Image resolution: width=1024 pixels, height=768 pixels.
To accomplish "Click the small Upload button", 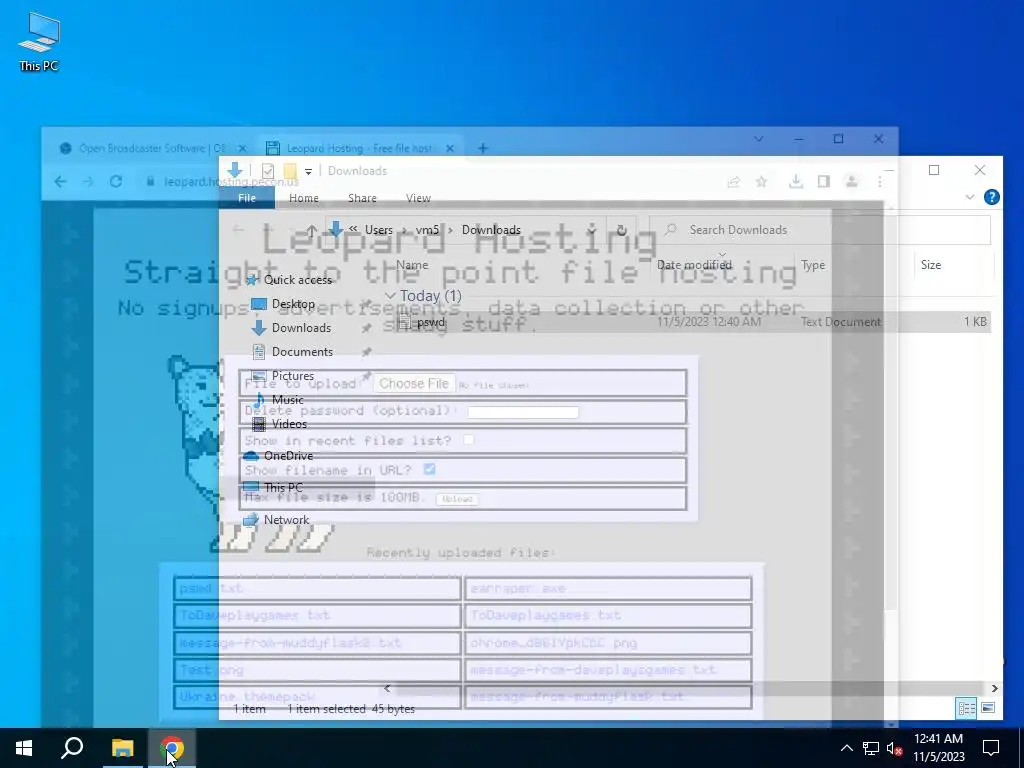I will [457, 499].
